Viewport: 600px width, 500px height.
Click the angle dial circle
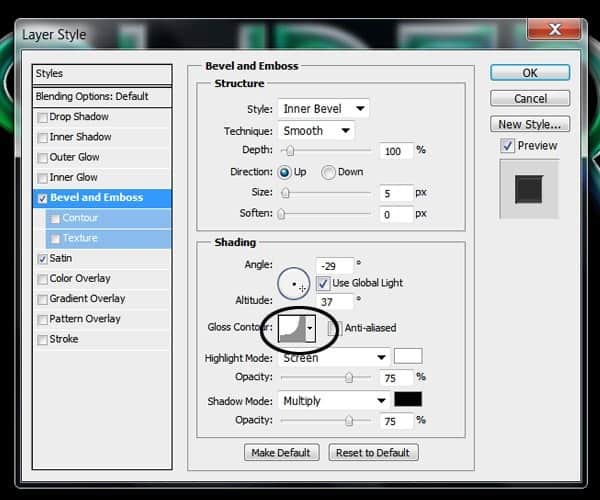(293, 283)
